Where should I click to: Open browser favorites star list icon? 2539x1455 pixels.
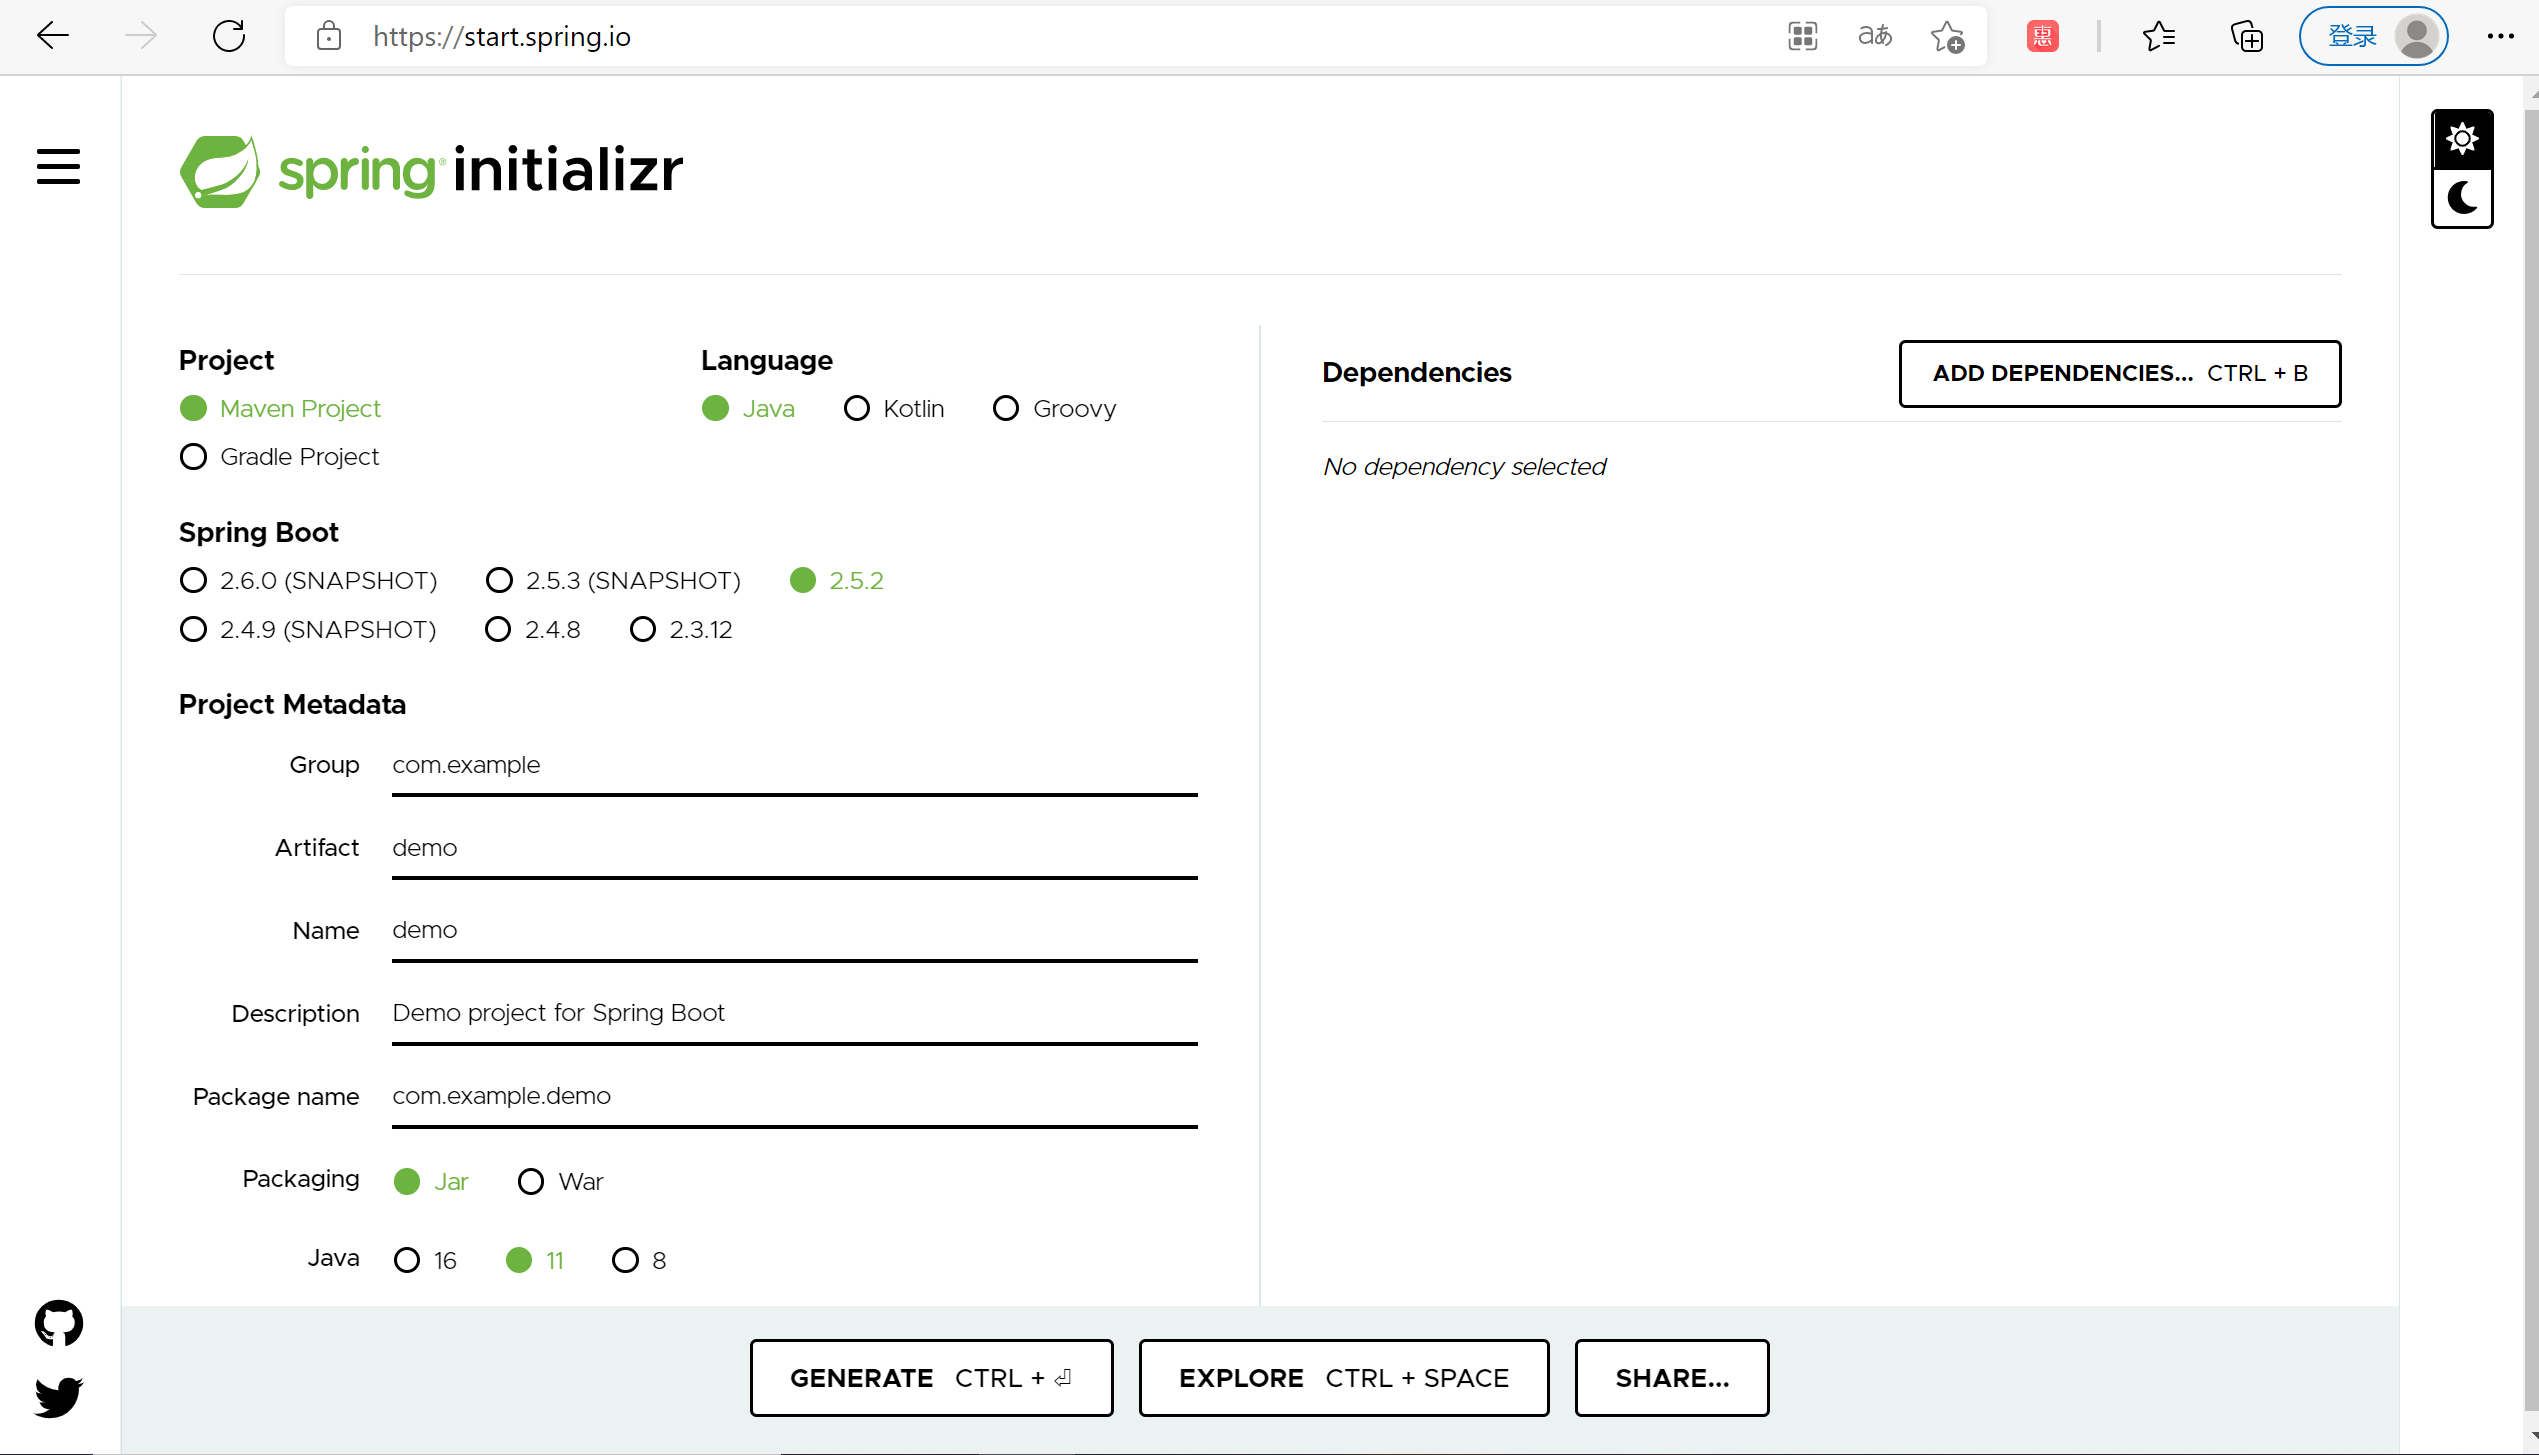[2158, 37]
